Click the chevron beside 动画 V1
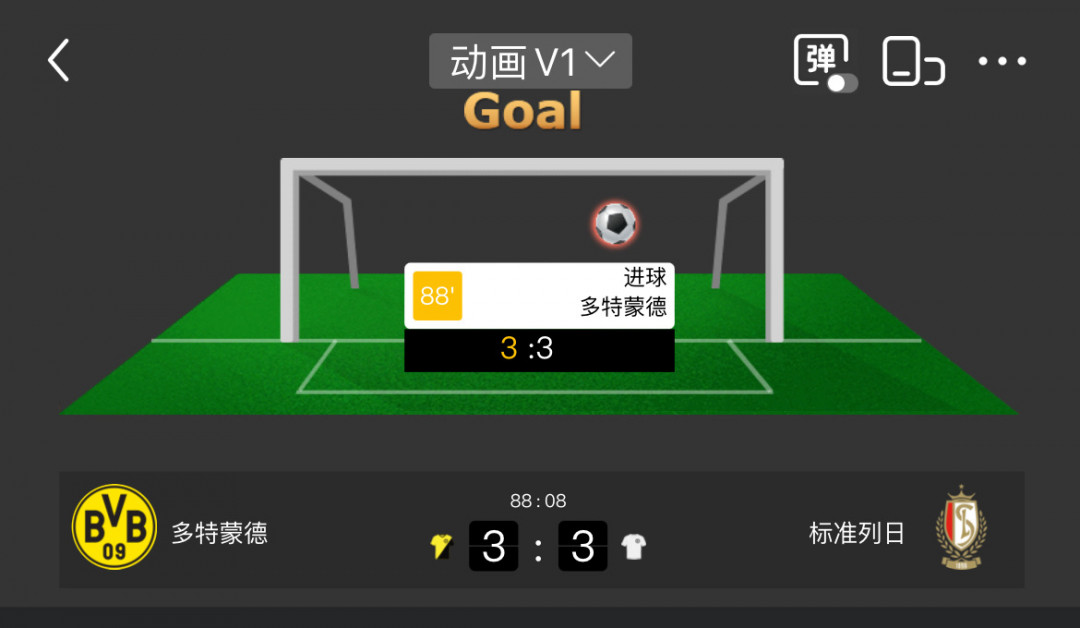This screenshot has width=1080, height=628. coord(601,60)
